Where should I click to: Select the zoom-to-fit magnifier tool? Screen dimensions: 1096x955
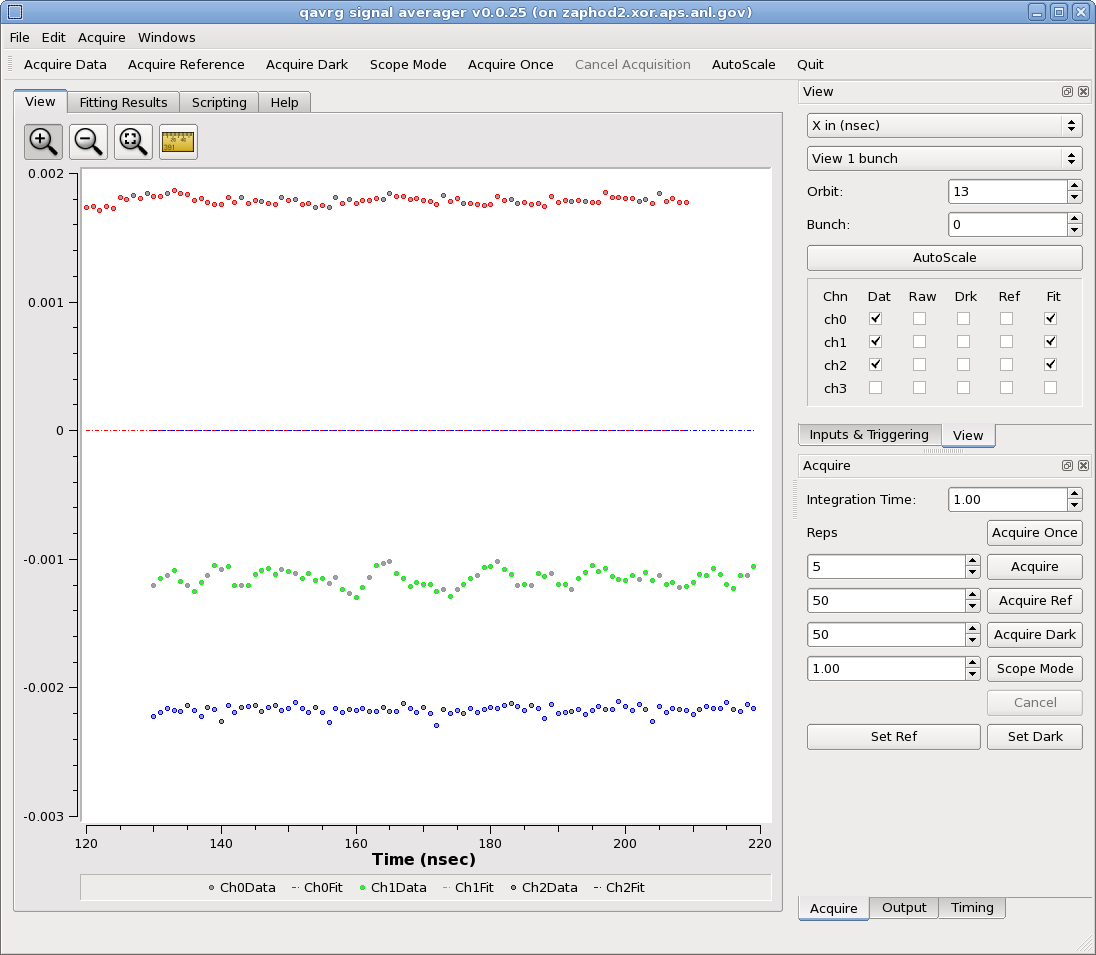click(x=132, y=141)
